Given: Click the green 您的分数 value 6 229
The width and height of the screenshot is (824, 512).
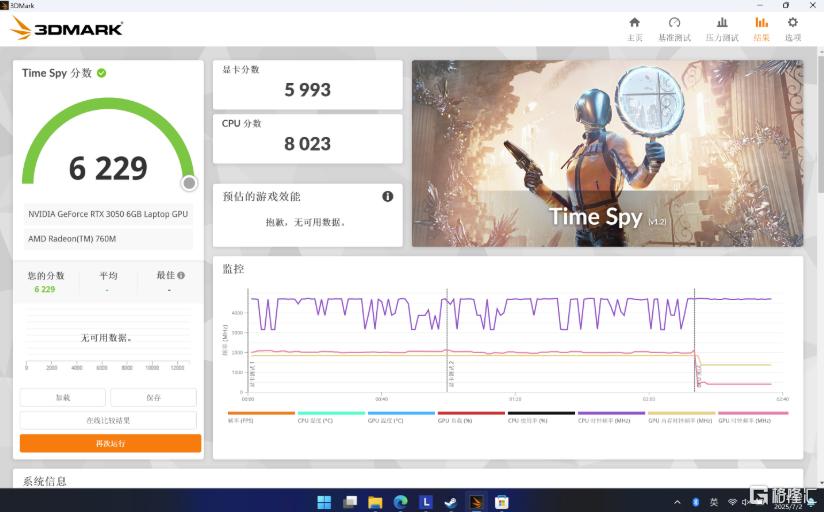Looking at the screenshot, I should point(45,289).
